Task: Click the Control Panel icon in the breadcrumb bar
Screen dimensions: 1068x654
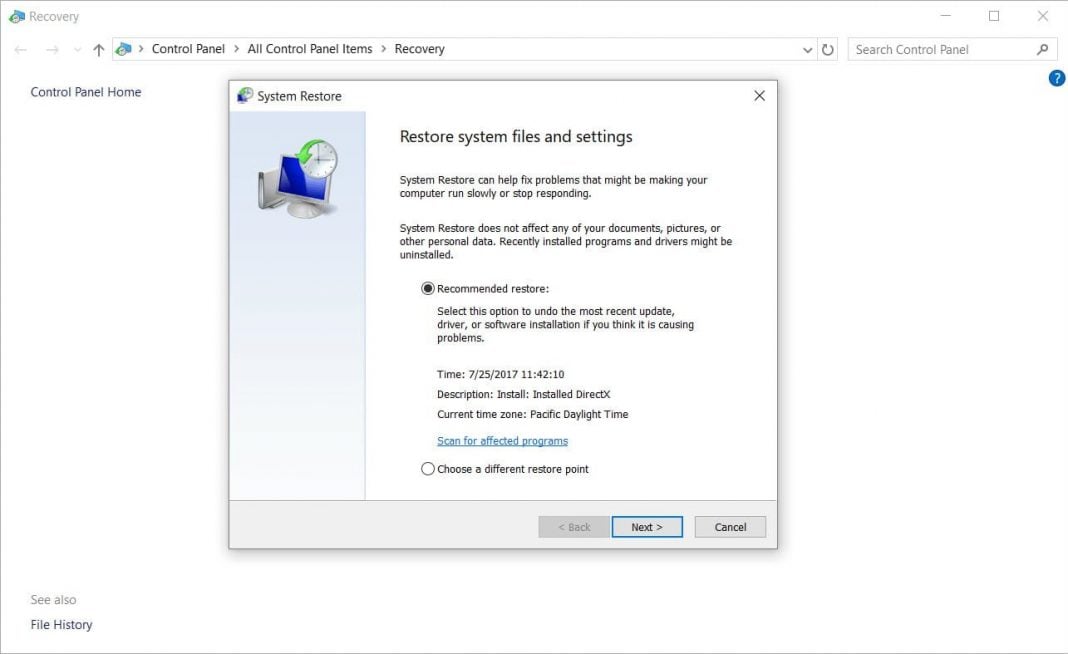Action: [123, 48]
